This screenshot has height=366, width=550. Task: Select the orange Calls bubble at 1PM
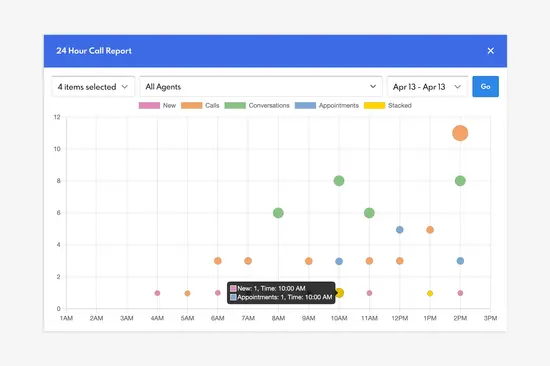pyautogui.click(x=430, y=229)
